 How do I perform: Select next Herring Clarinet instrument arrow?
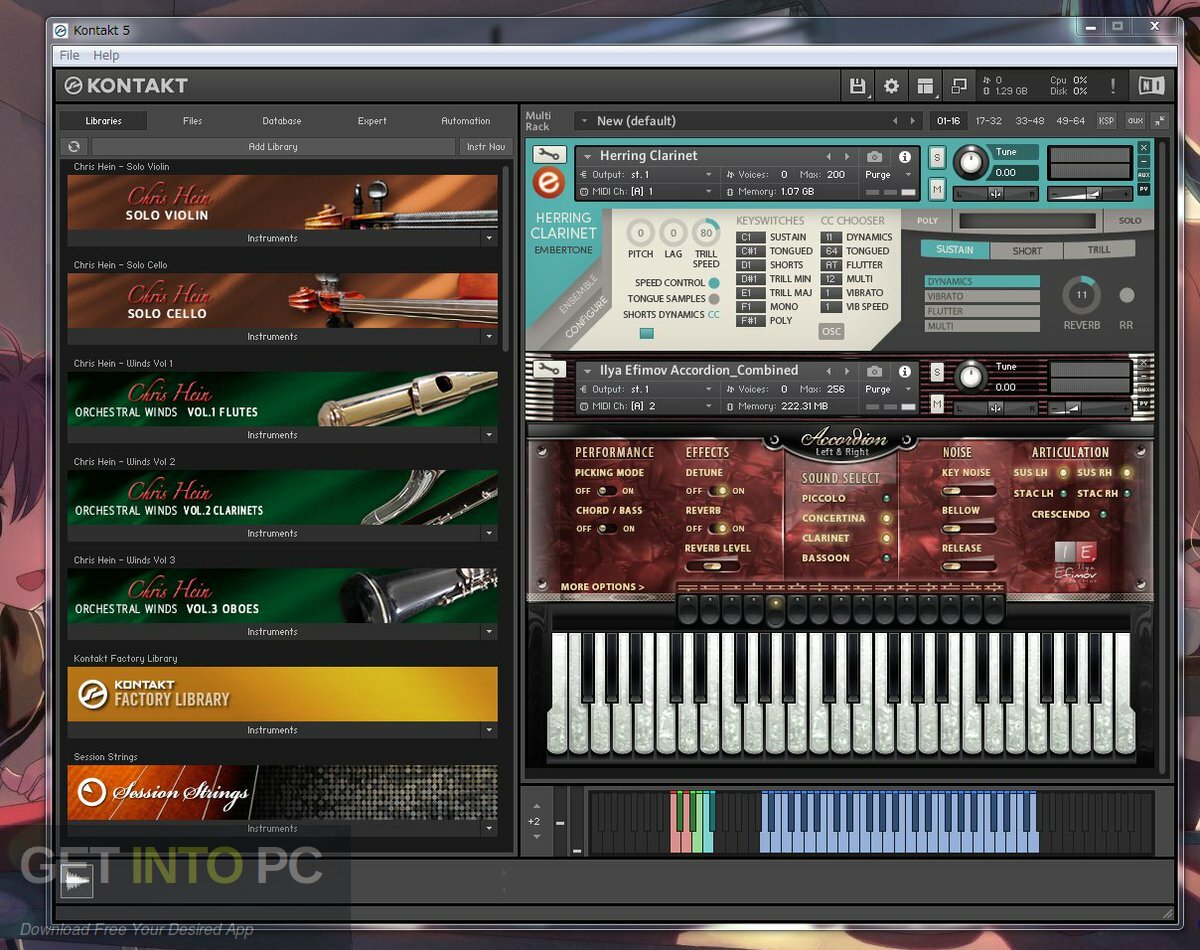pyautogui.click(x=846, y=156)
